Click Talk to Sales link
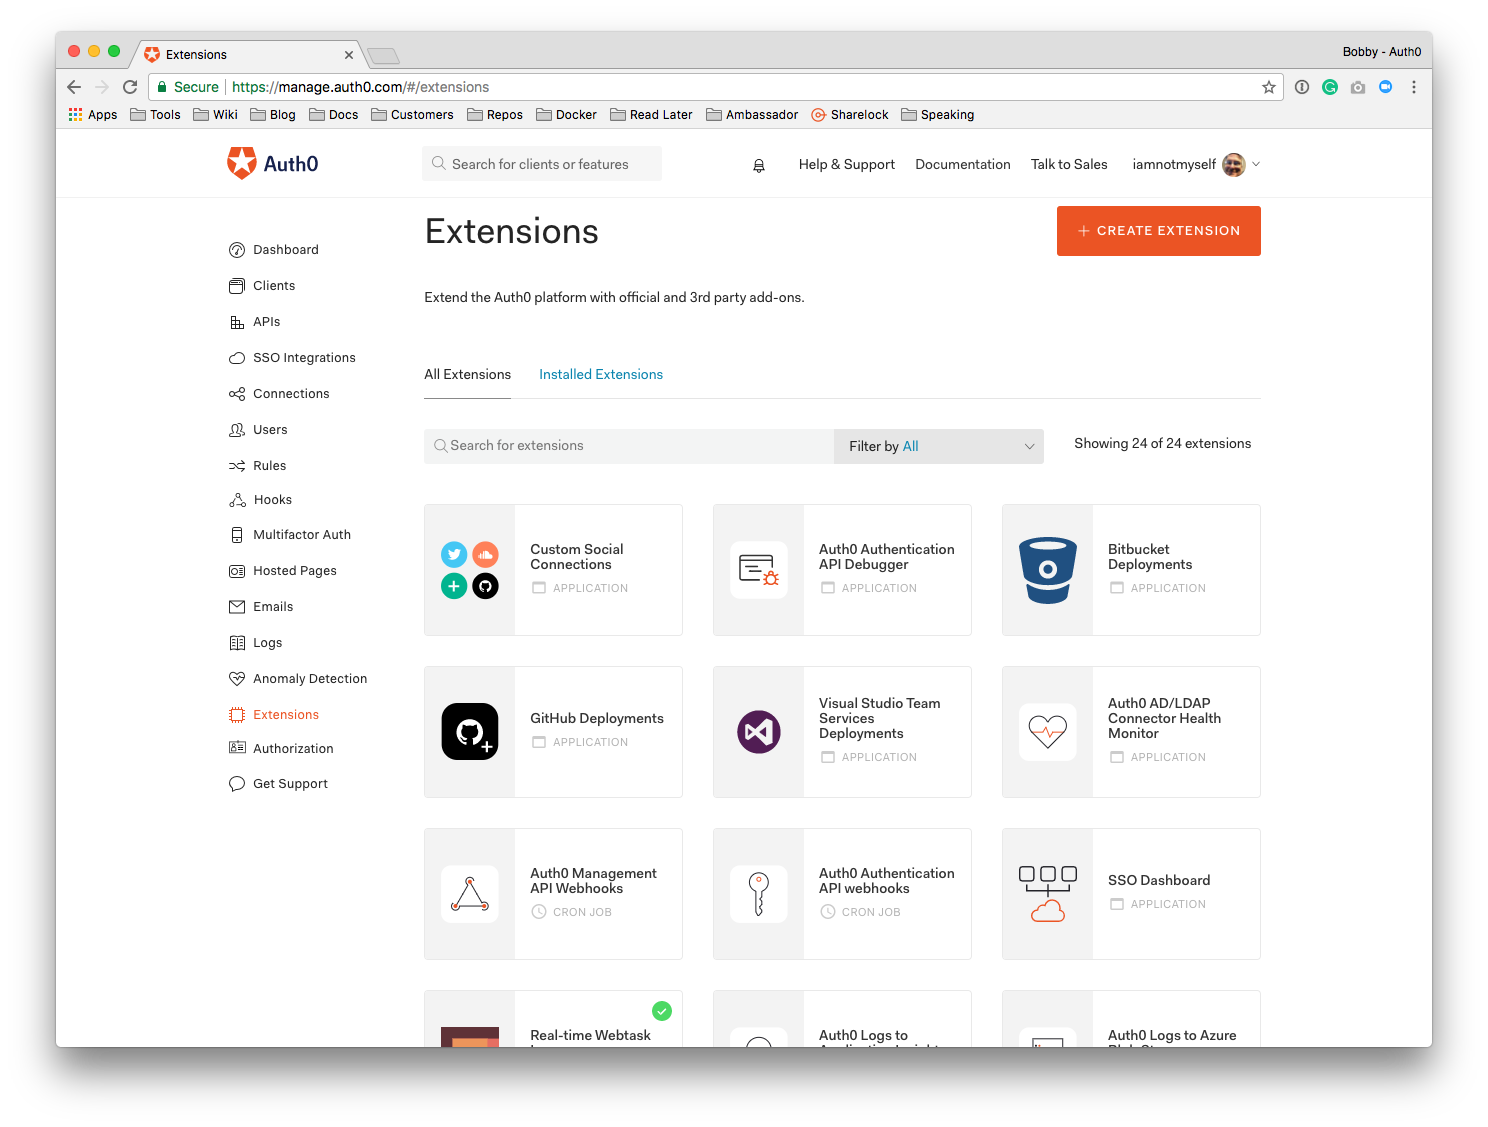Viewport: 1488px width, 1127px height. click(x=1069, y=165)
